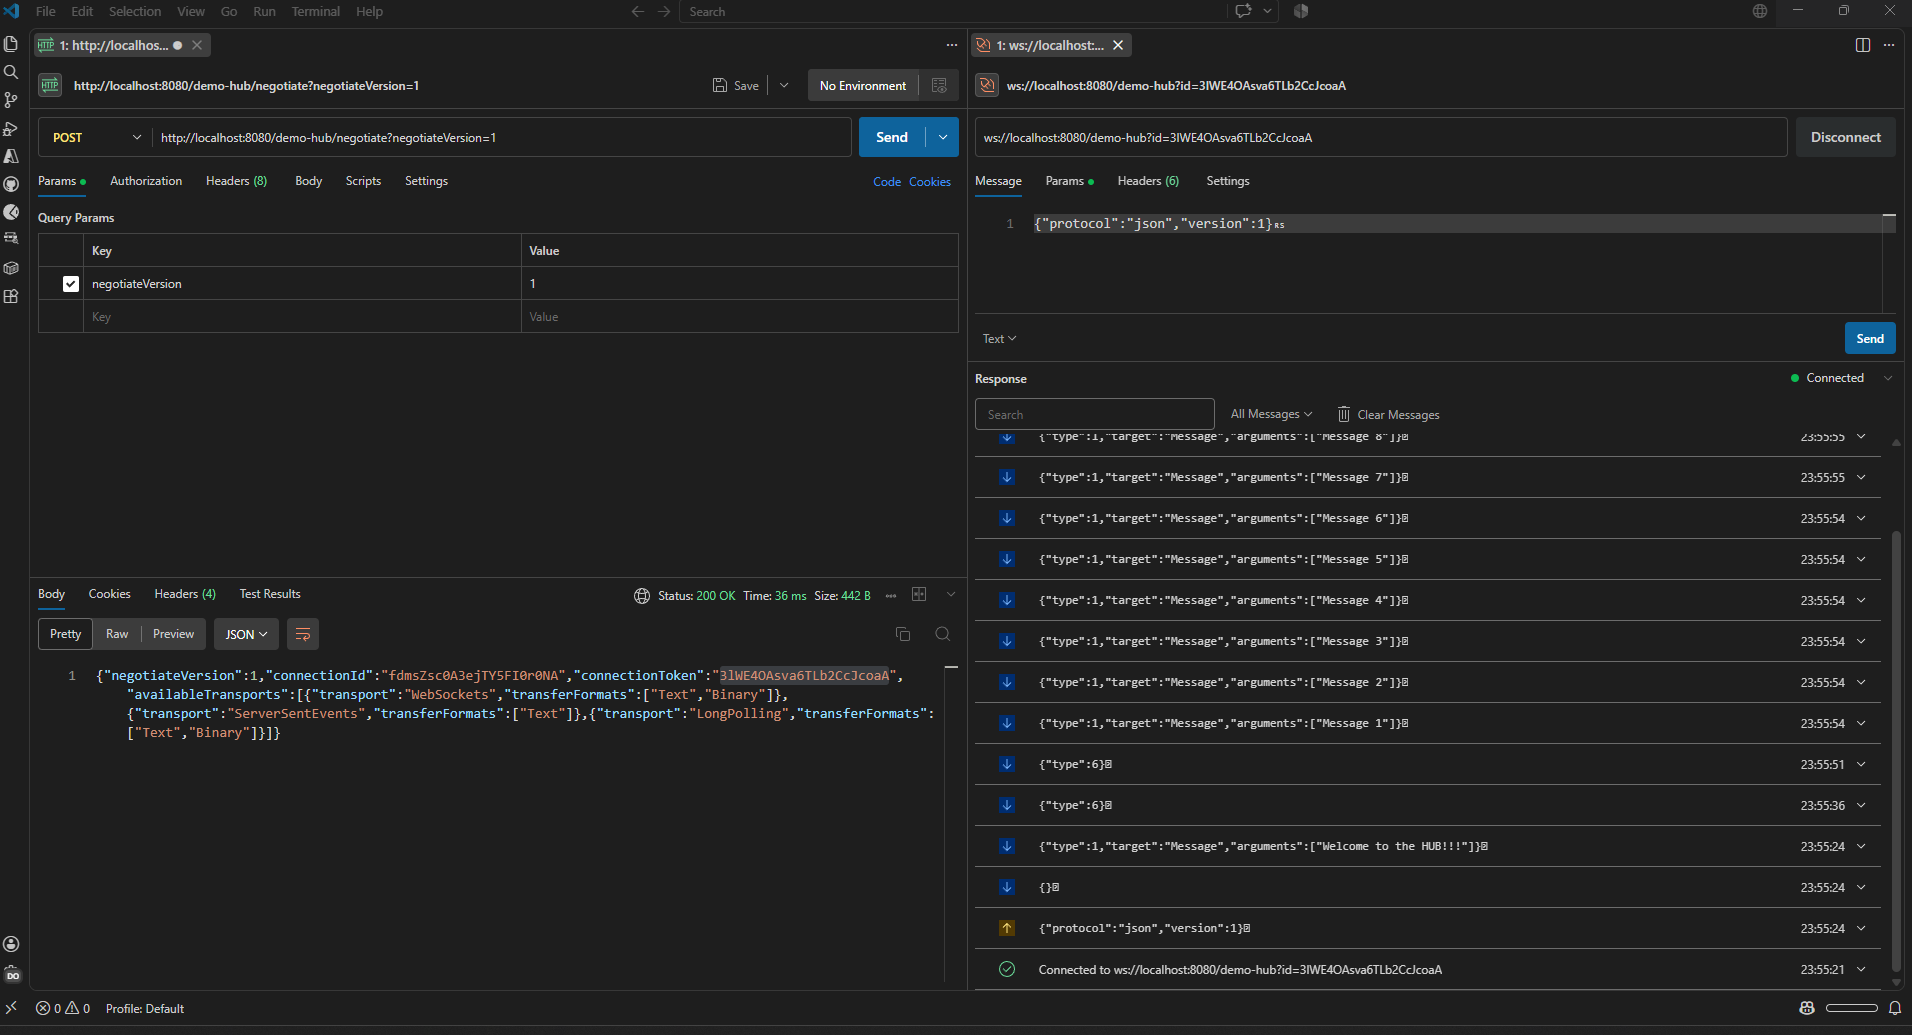This screenshot has height=1035, width=1912.
Task: Open the Cookies link
Action: coord(930,182)
